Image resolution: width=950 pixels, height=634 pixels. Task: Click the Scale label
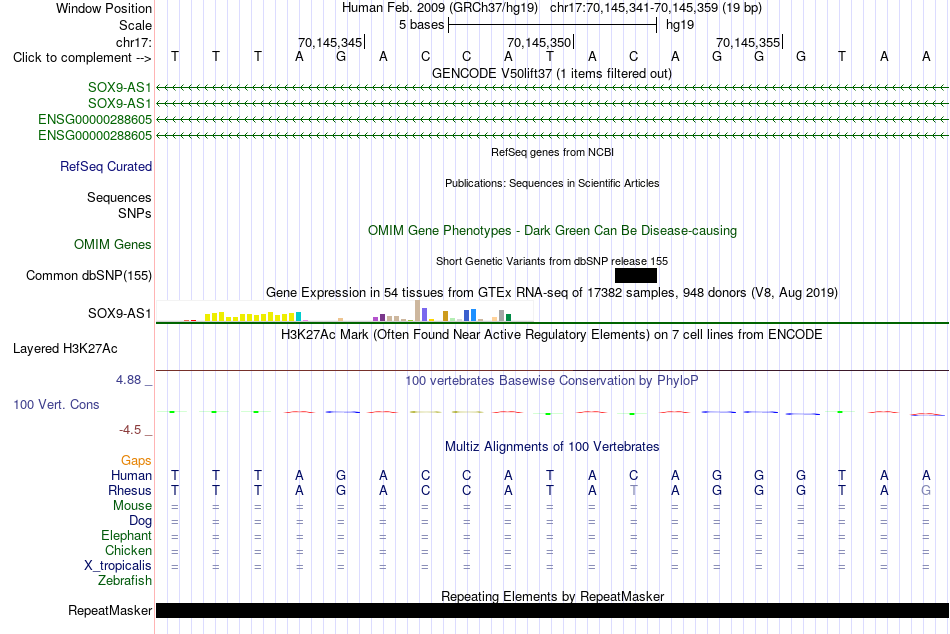(136, 25)
